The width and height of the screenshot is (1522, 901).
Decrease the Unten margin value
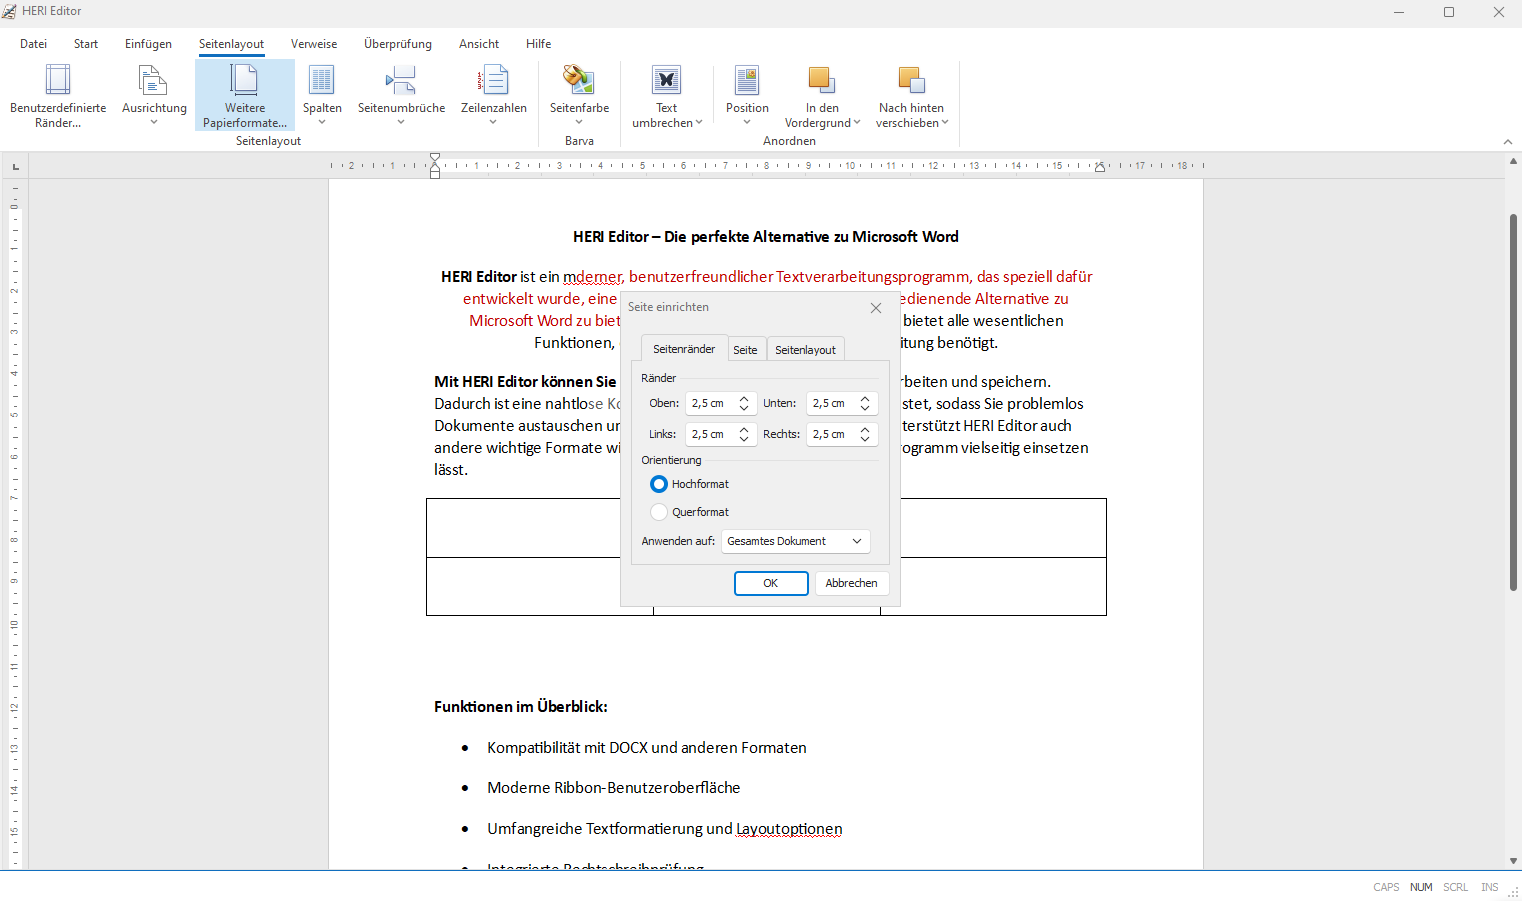click(865, 409)
